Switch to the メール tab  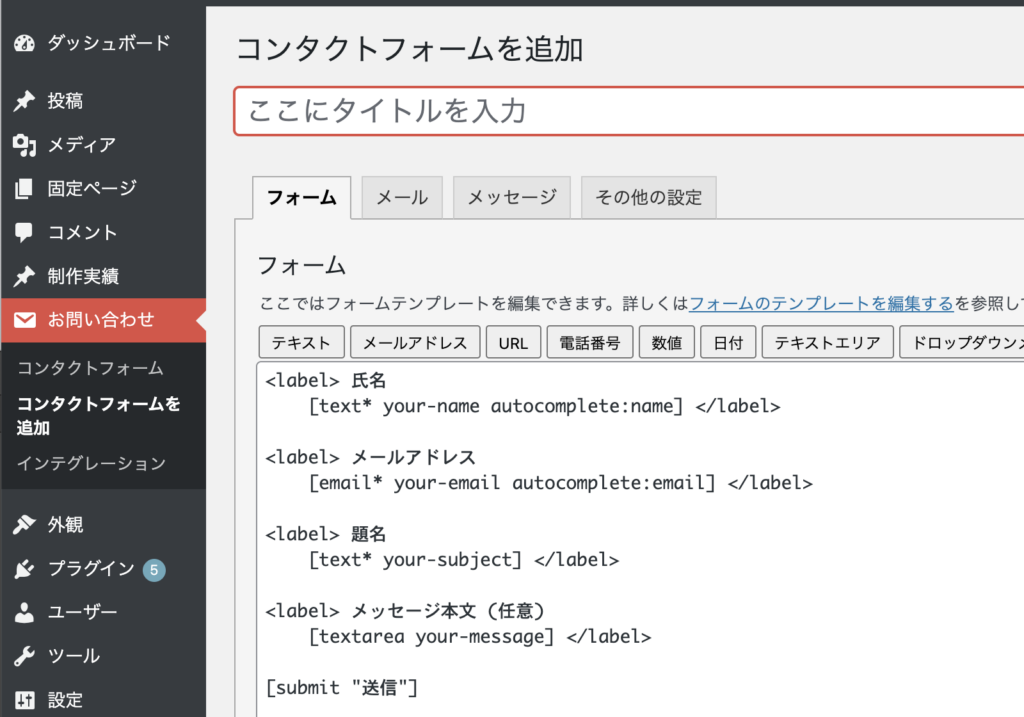point(402,197)
